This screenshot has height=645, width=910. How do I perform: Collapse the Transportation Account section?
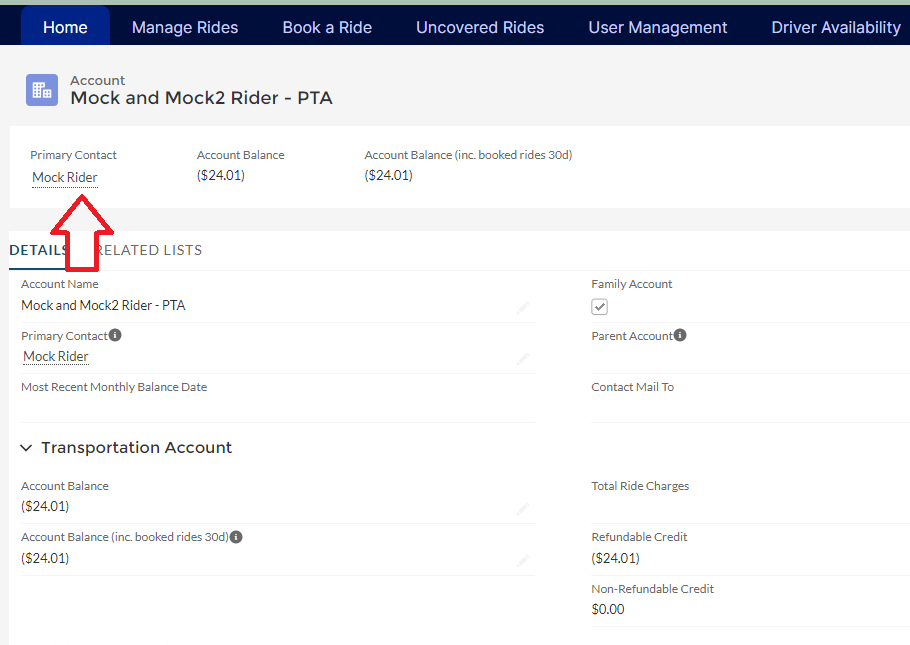tap(27, 448)
